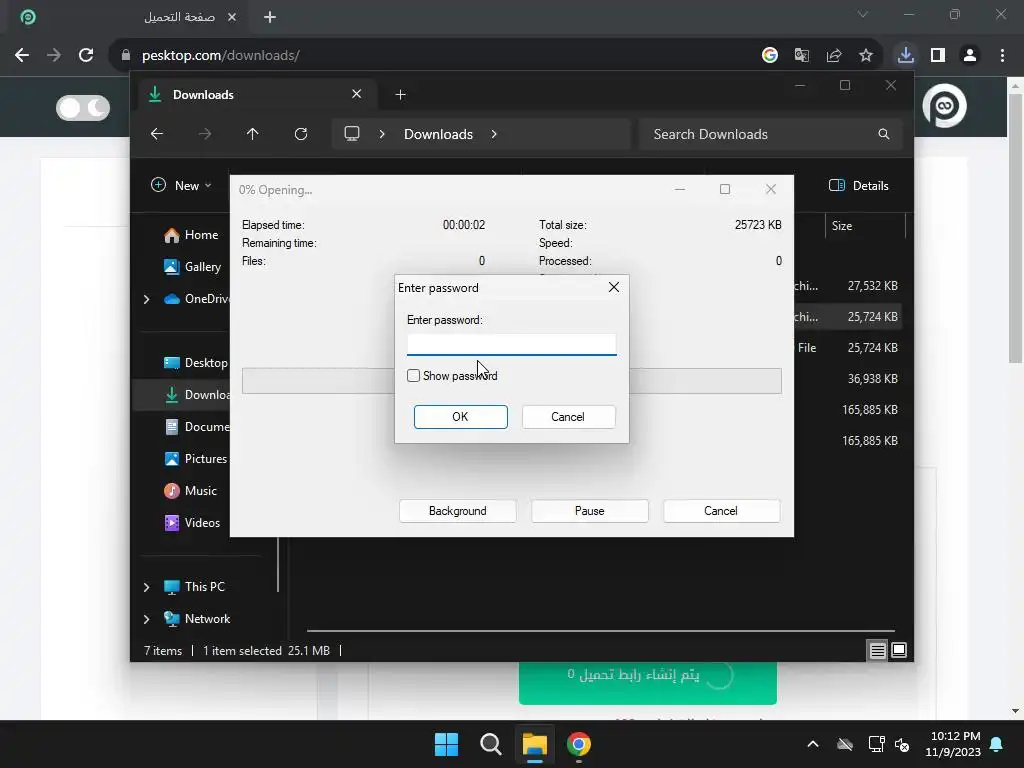Open Pictures in Explorer sidebar
Viewport: 1024px width, 768px height.
tap(195, 458)
